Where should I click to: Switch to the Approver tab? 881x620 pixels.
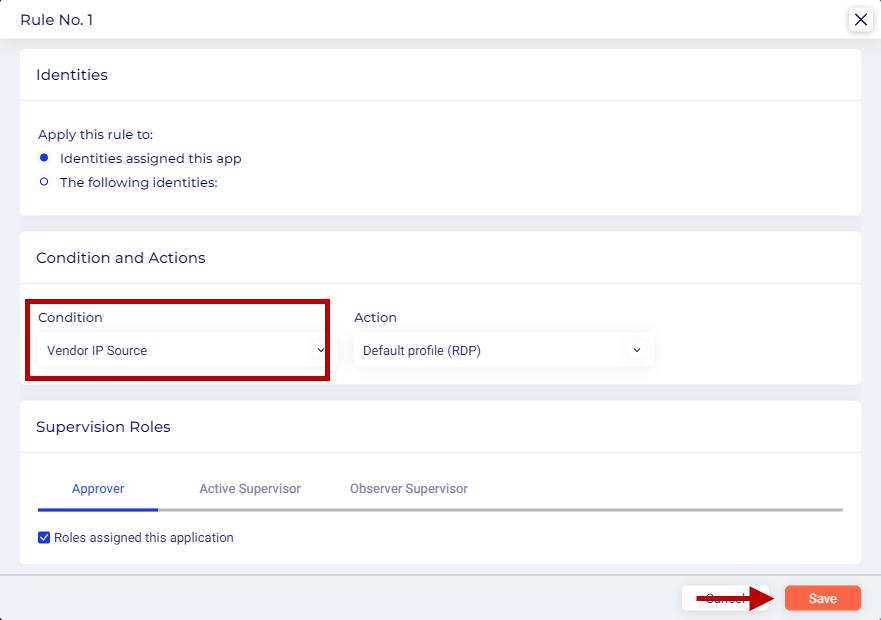[x=98, y=489]
